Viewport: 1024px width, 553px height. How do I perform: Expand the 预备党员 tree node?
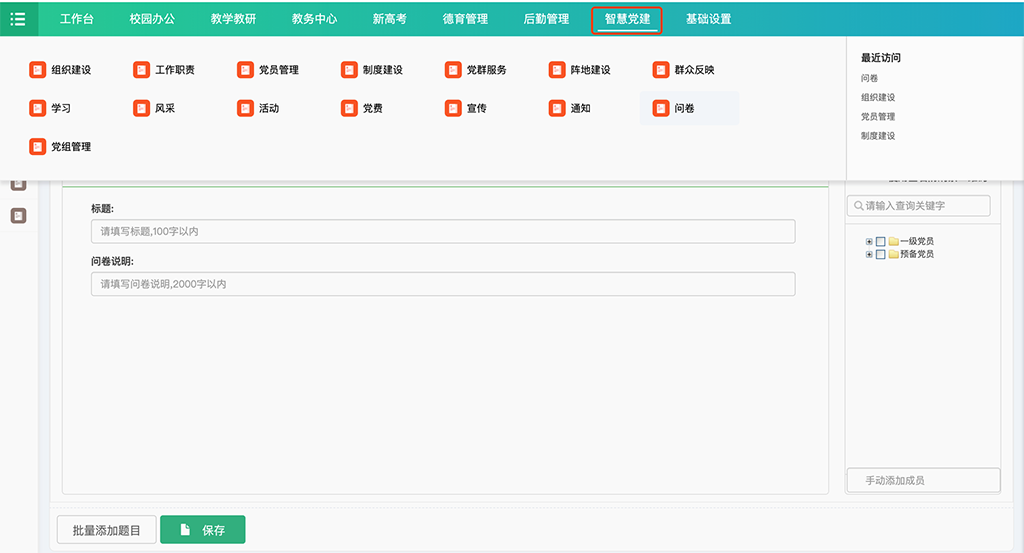[x=870, y=255]
